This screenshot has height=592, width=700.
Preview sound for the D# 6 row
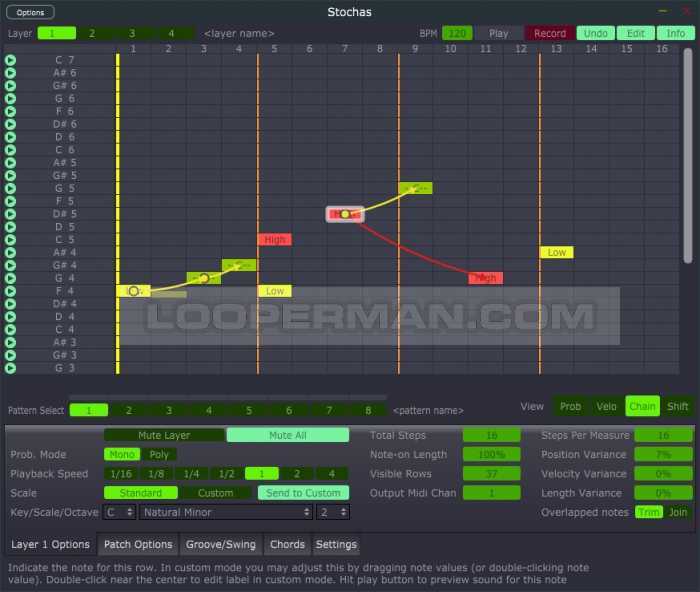[10, 124]
